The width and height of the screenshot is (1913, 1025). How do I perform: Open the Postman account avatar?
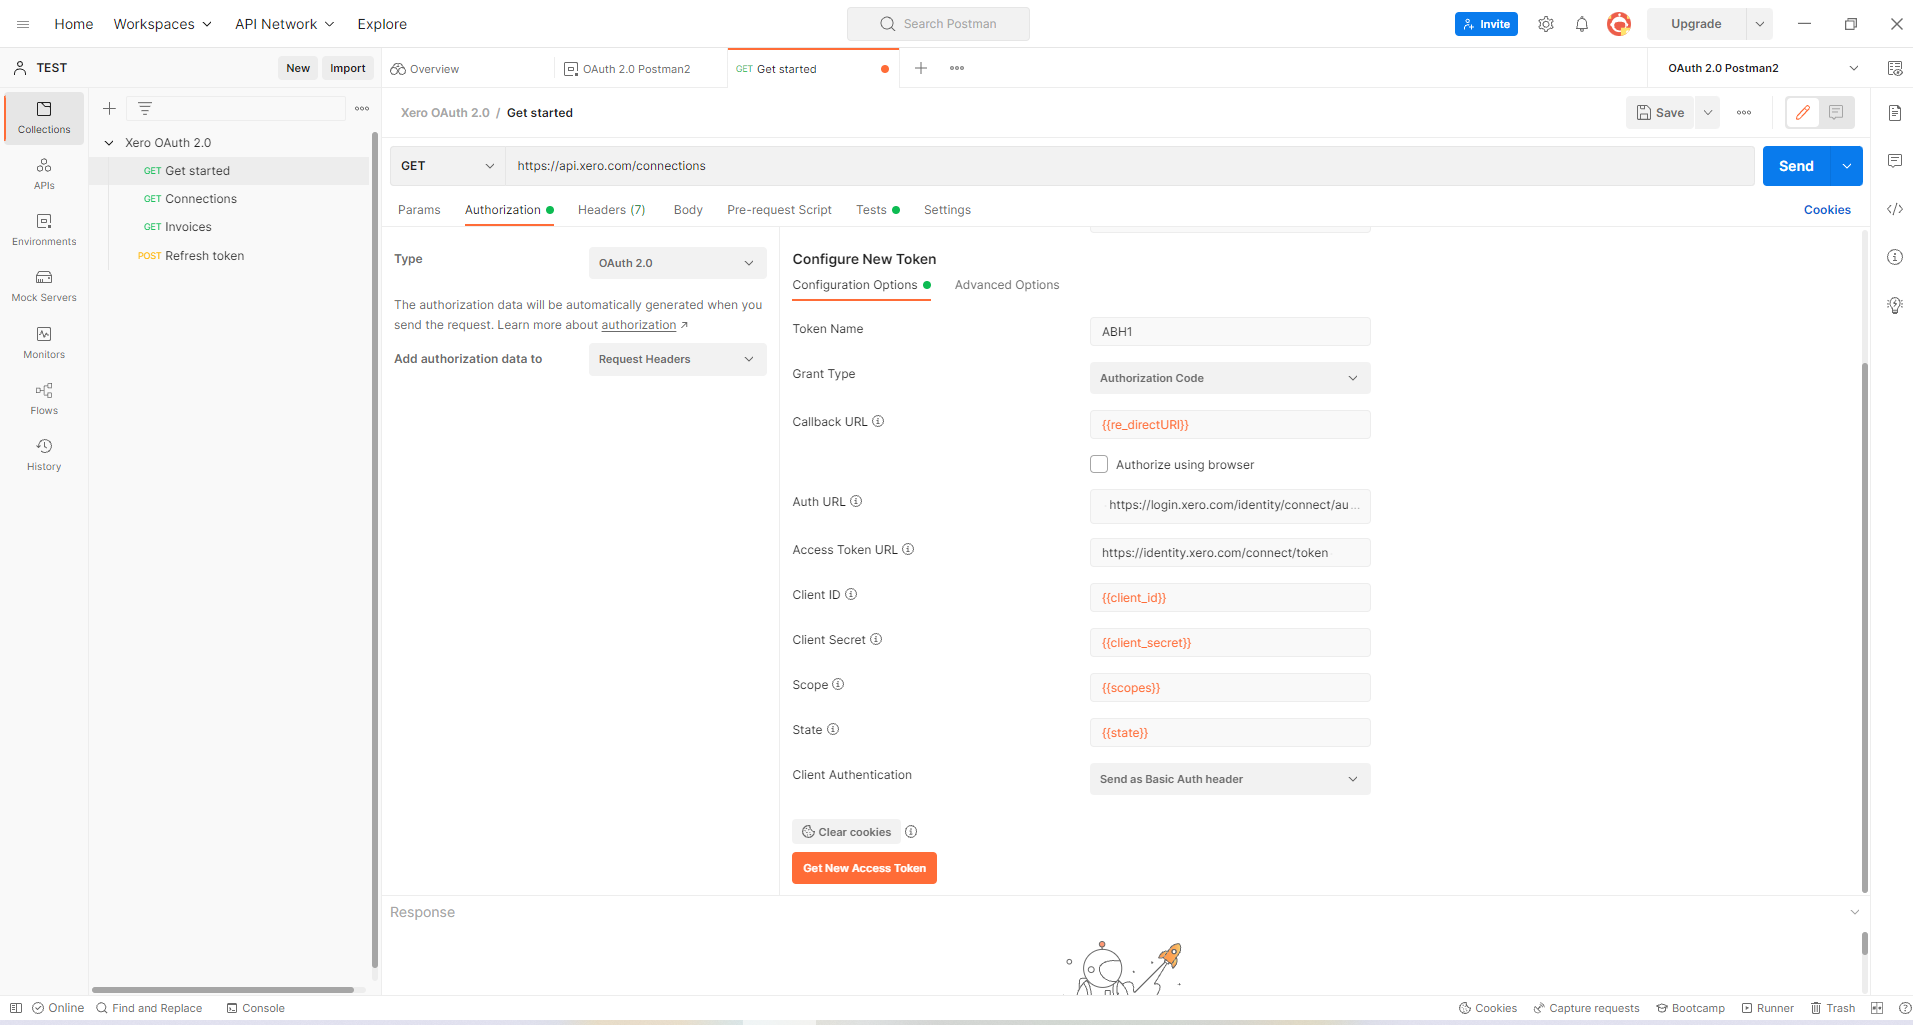[x=1619, y=24]
